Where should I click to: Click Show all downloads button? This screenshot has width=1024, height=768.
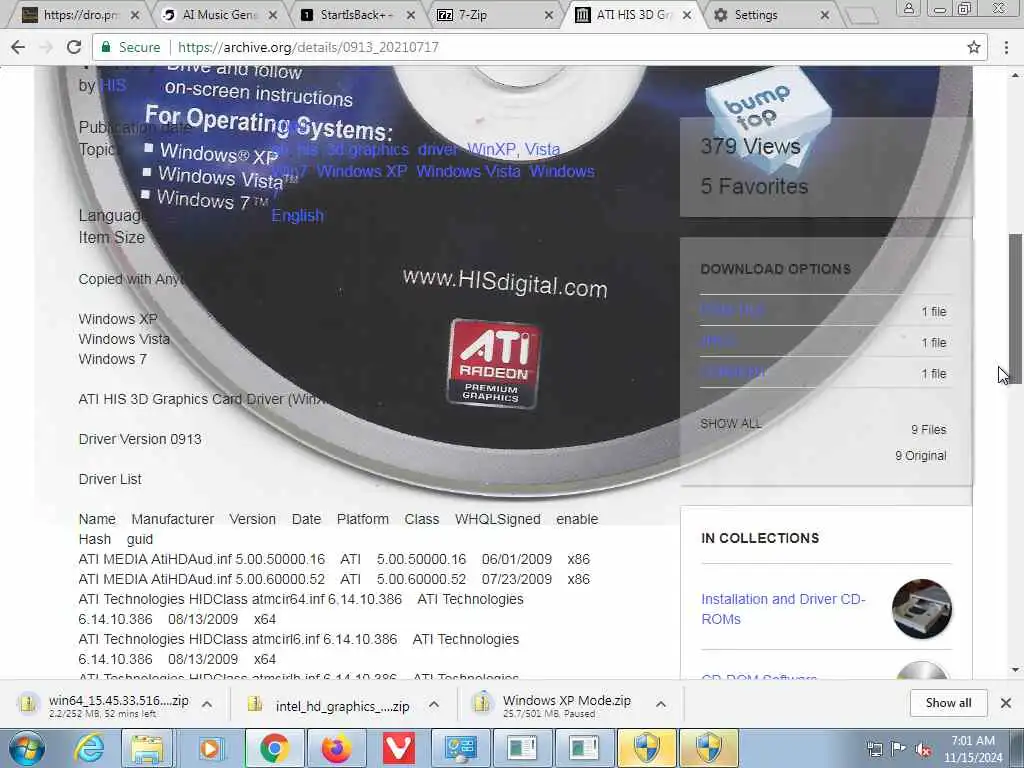948,703
